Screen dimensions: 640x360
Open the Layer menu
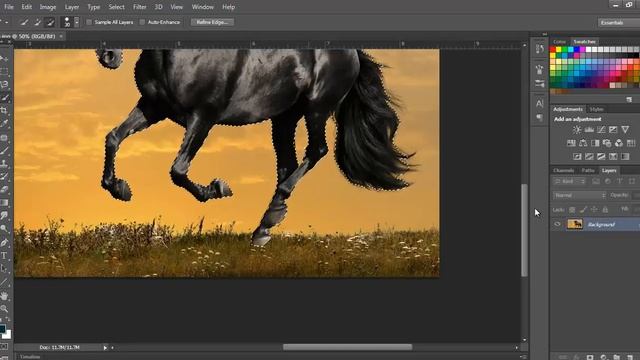pos(72,7)
